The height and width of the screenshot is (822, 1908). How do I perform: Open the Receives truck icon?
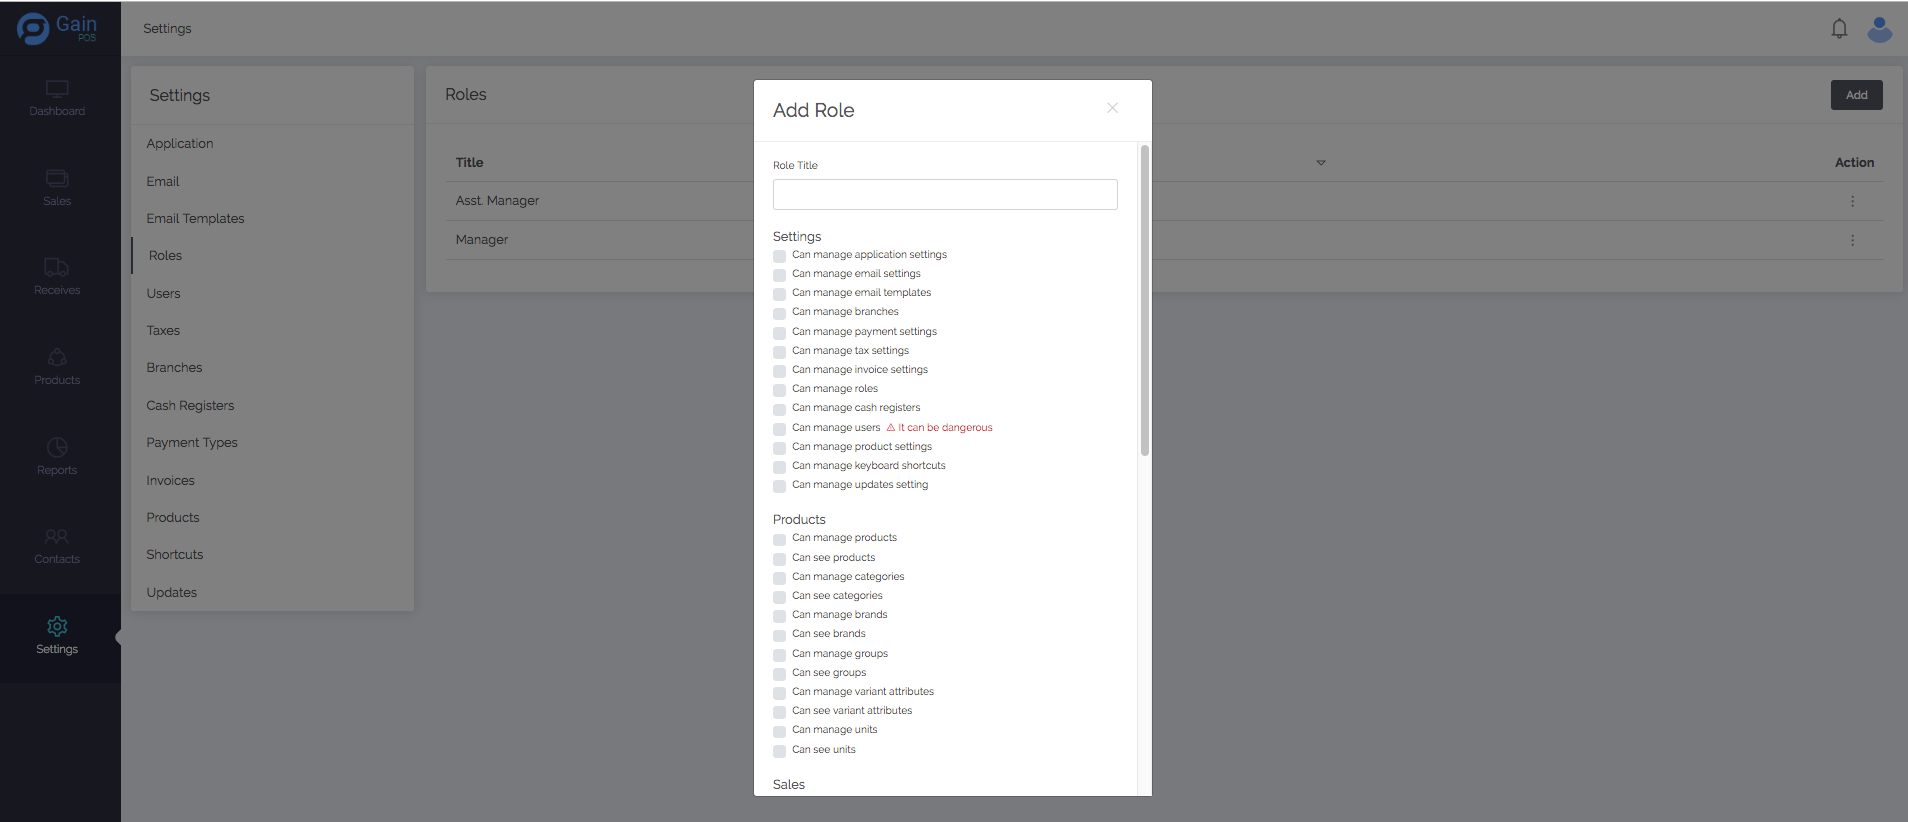[x=57, y=268]
